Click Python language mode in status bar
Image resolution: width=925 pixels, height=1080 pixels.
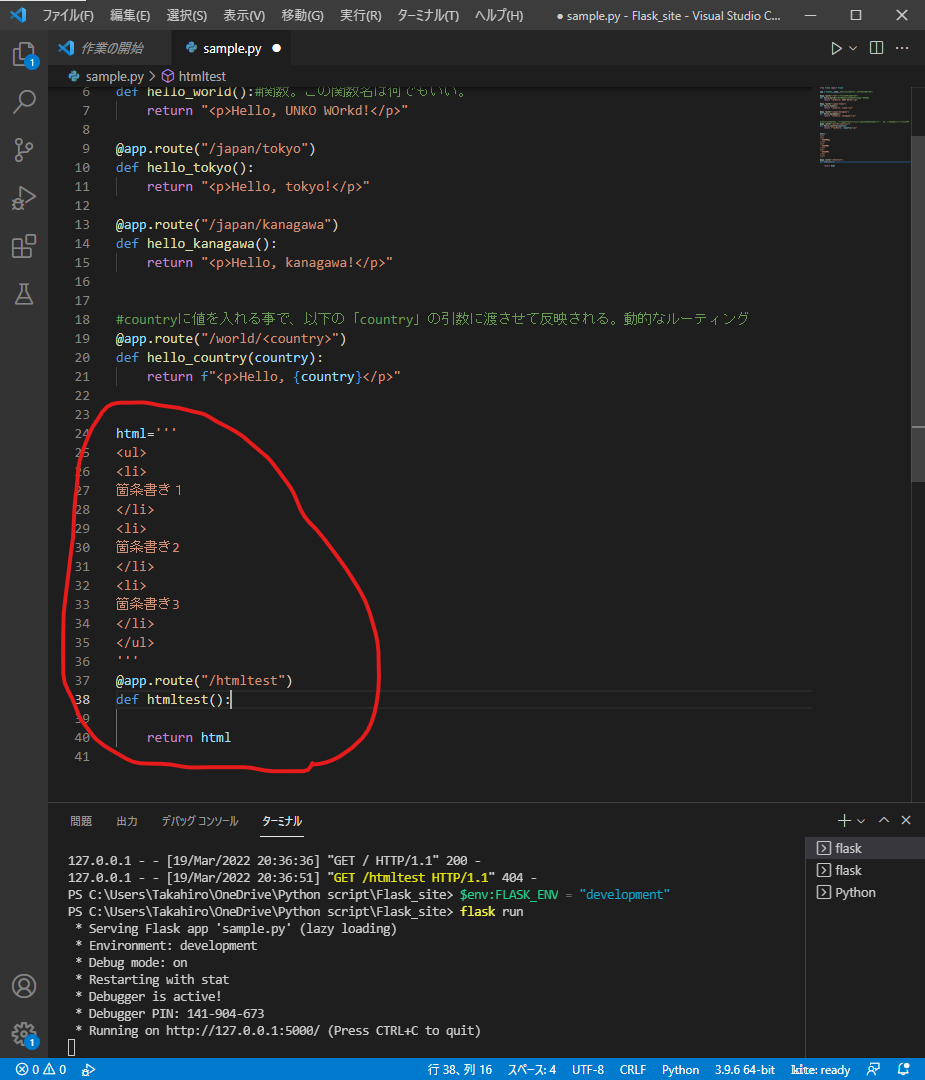point(680,1069)
